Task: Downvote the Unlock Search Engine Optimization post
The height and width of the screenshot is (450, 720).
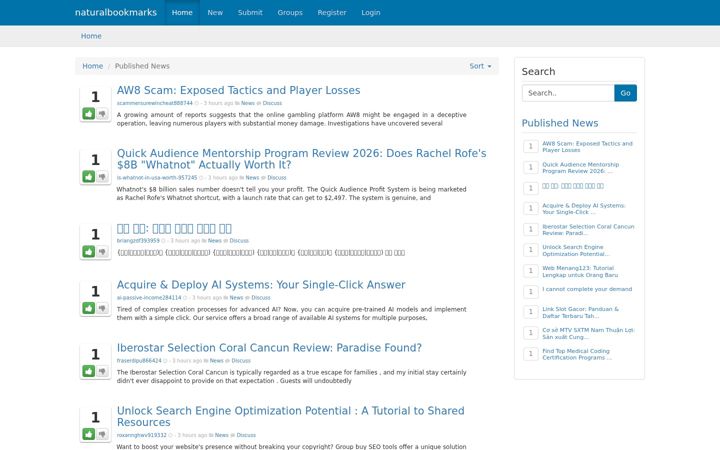Action: tap(102, 433)
